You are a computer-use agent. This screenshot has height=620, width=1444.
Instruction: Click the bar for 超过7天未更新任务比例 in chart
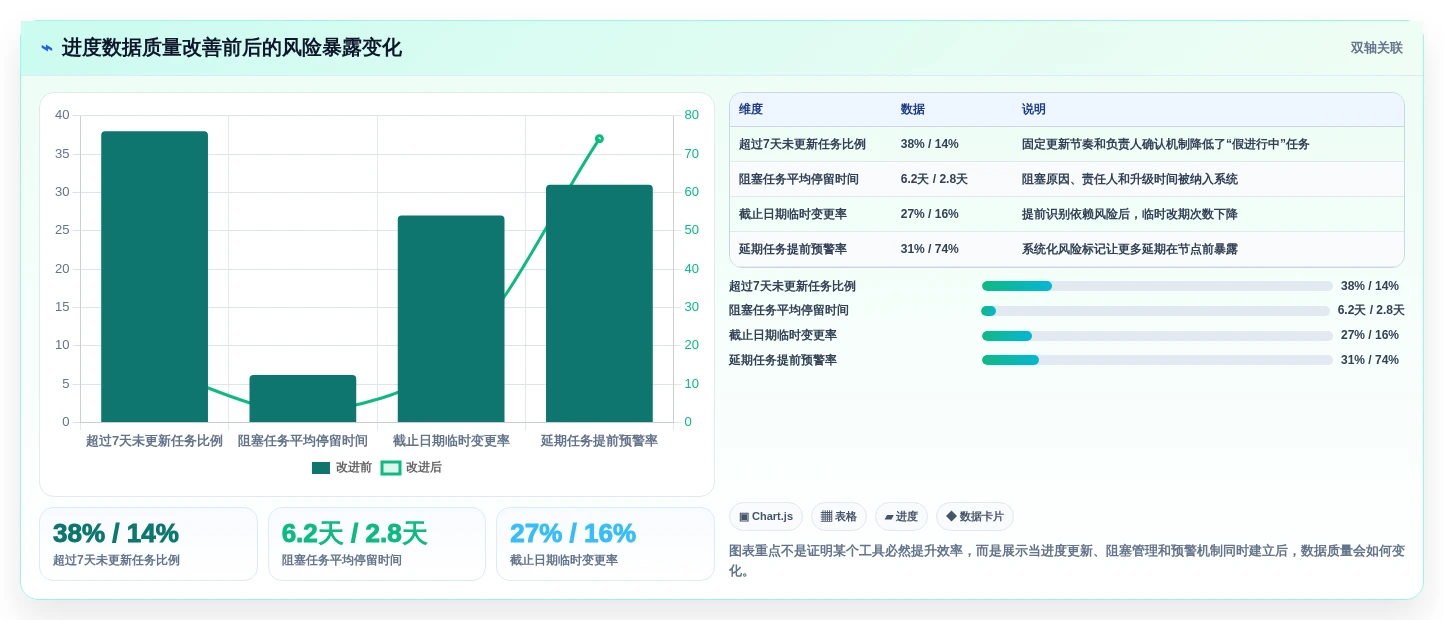(x=154, y=277)
